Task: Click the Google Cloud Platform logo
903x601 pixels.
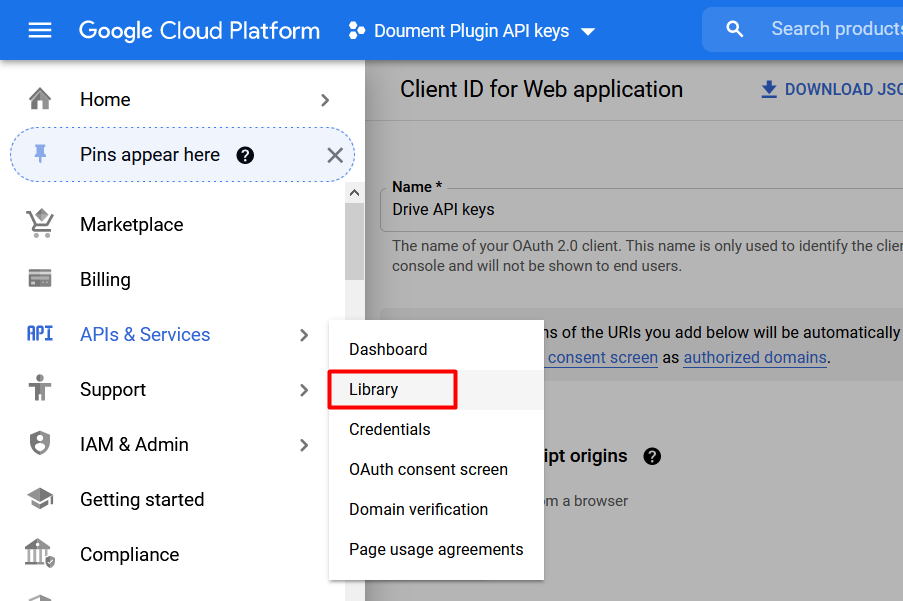Action: point(199,31)
